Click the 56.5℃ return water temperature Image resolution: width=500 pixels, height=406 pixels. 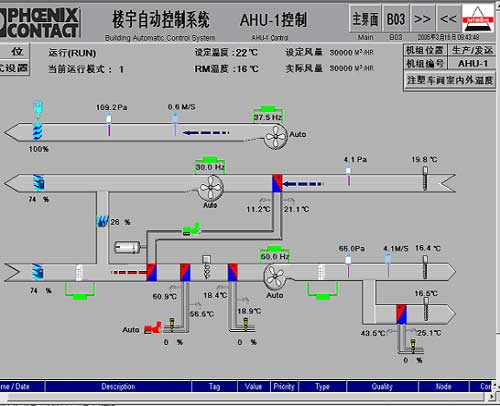(x=202, y=314)
